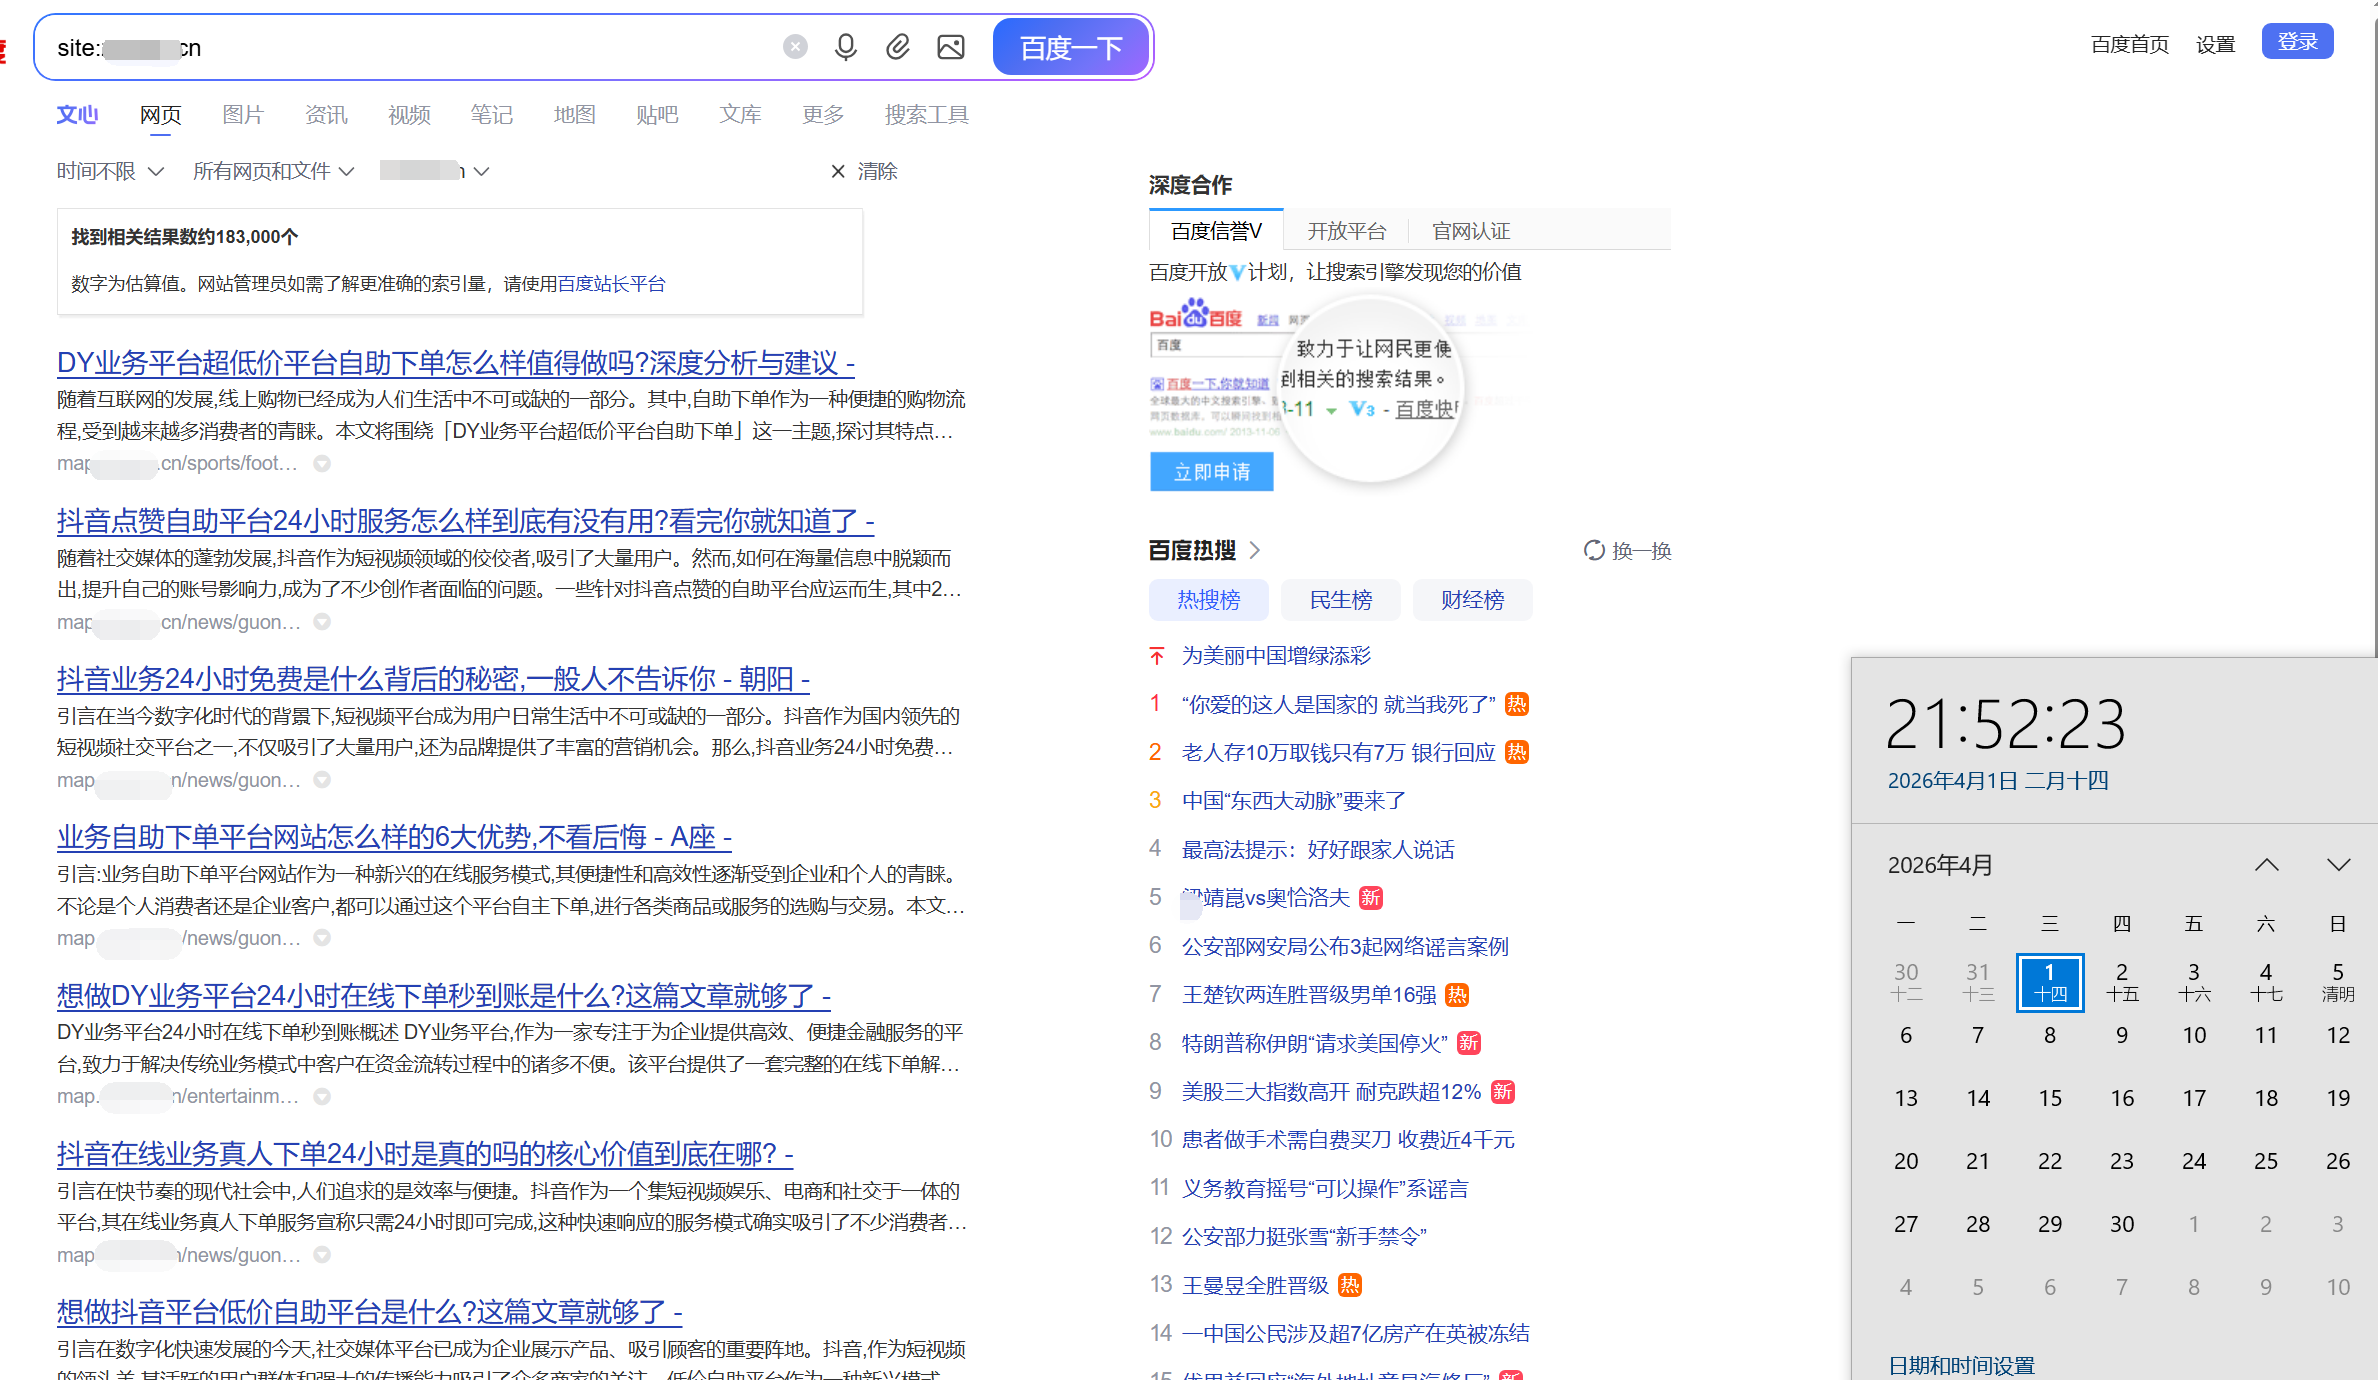Open 日期和时间设置 date settings
Screen dimensions: 2378x1380
point(1961,1363)
